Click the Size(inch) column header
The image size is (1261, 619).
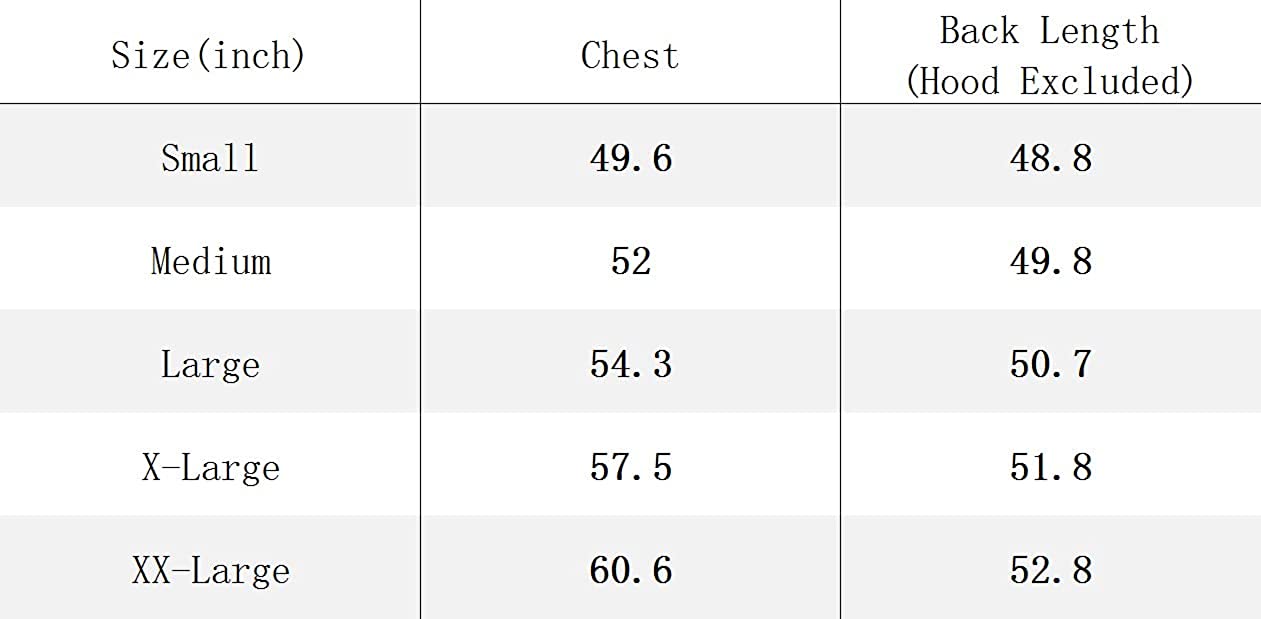208,54
